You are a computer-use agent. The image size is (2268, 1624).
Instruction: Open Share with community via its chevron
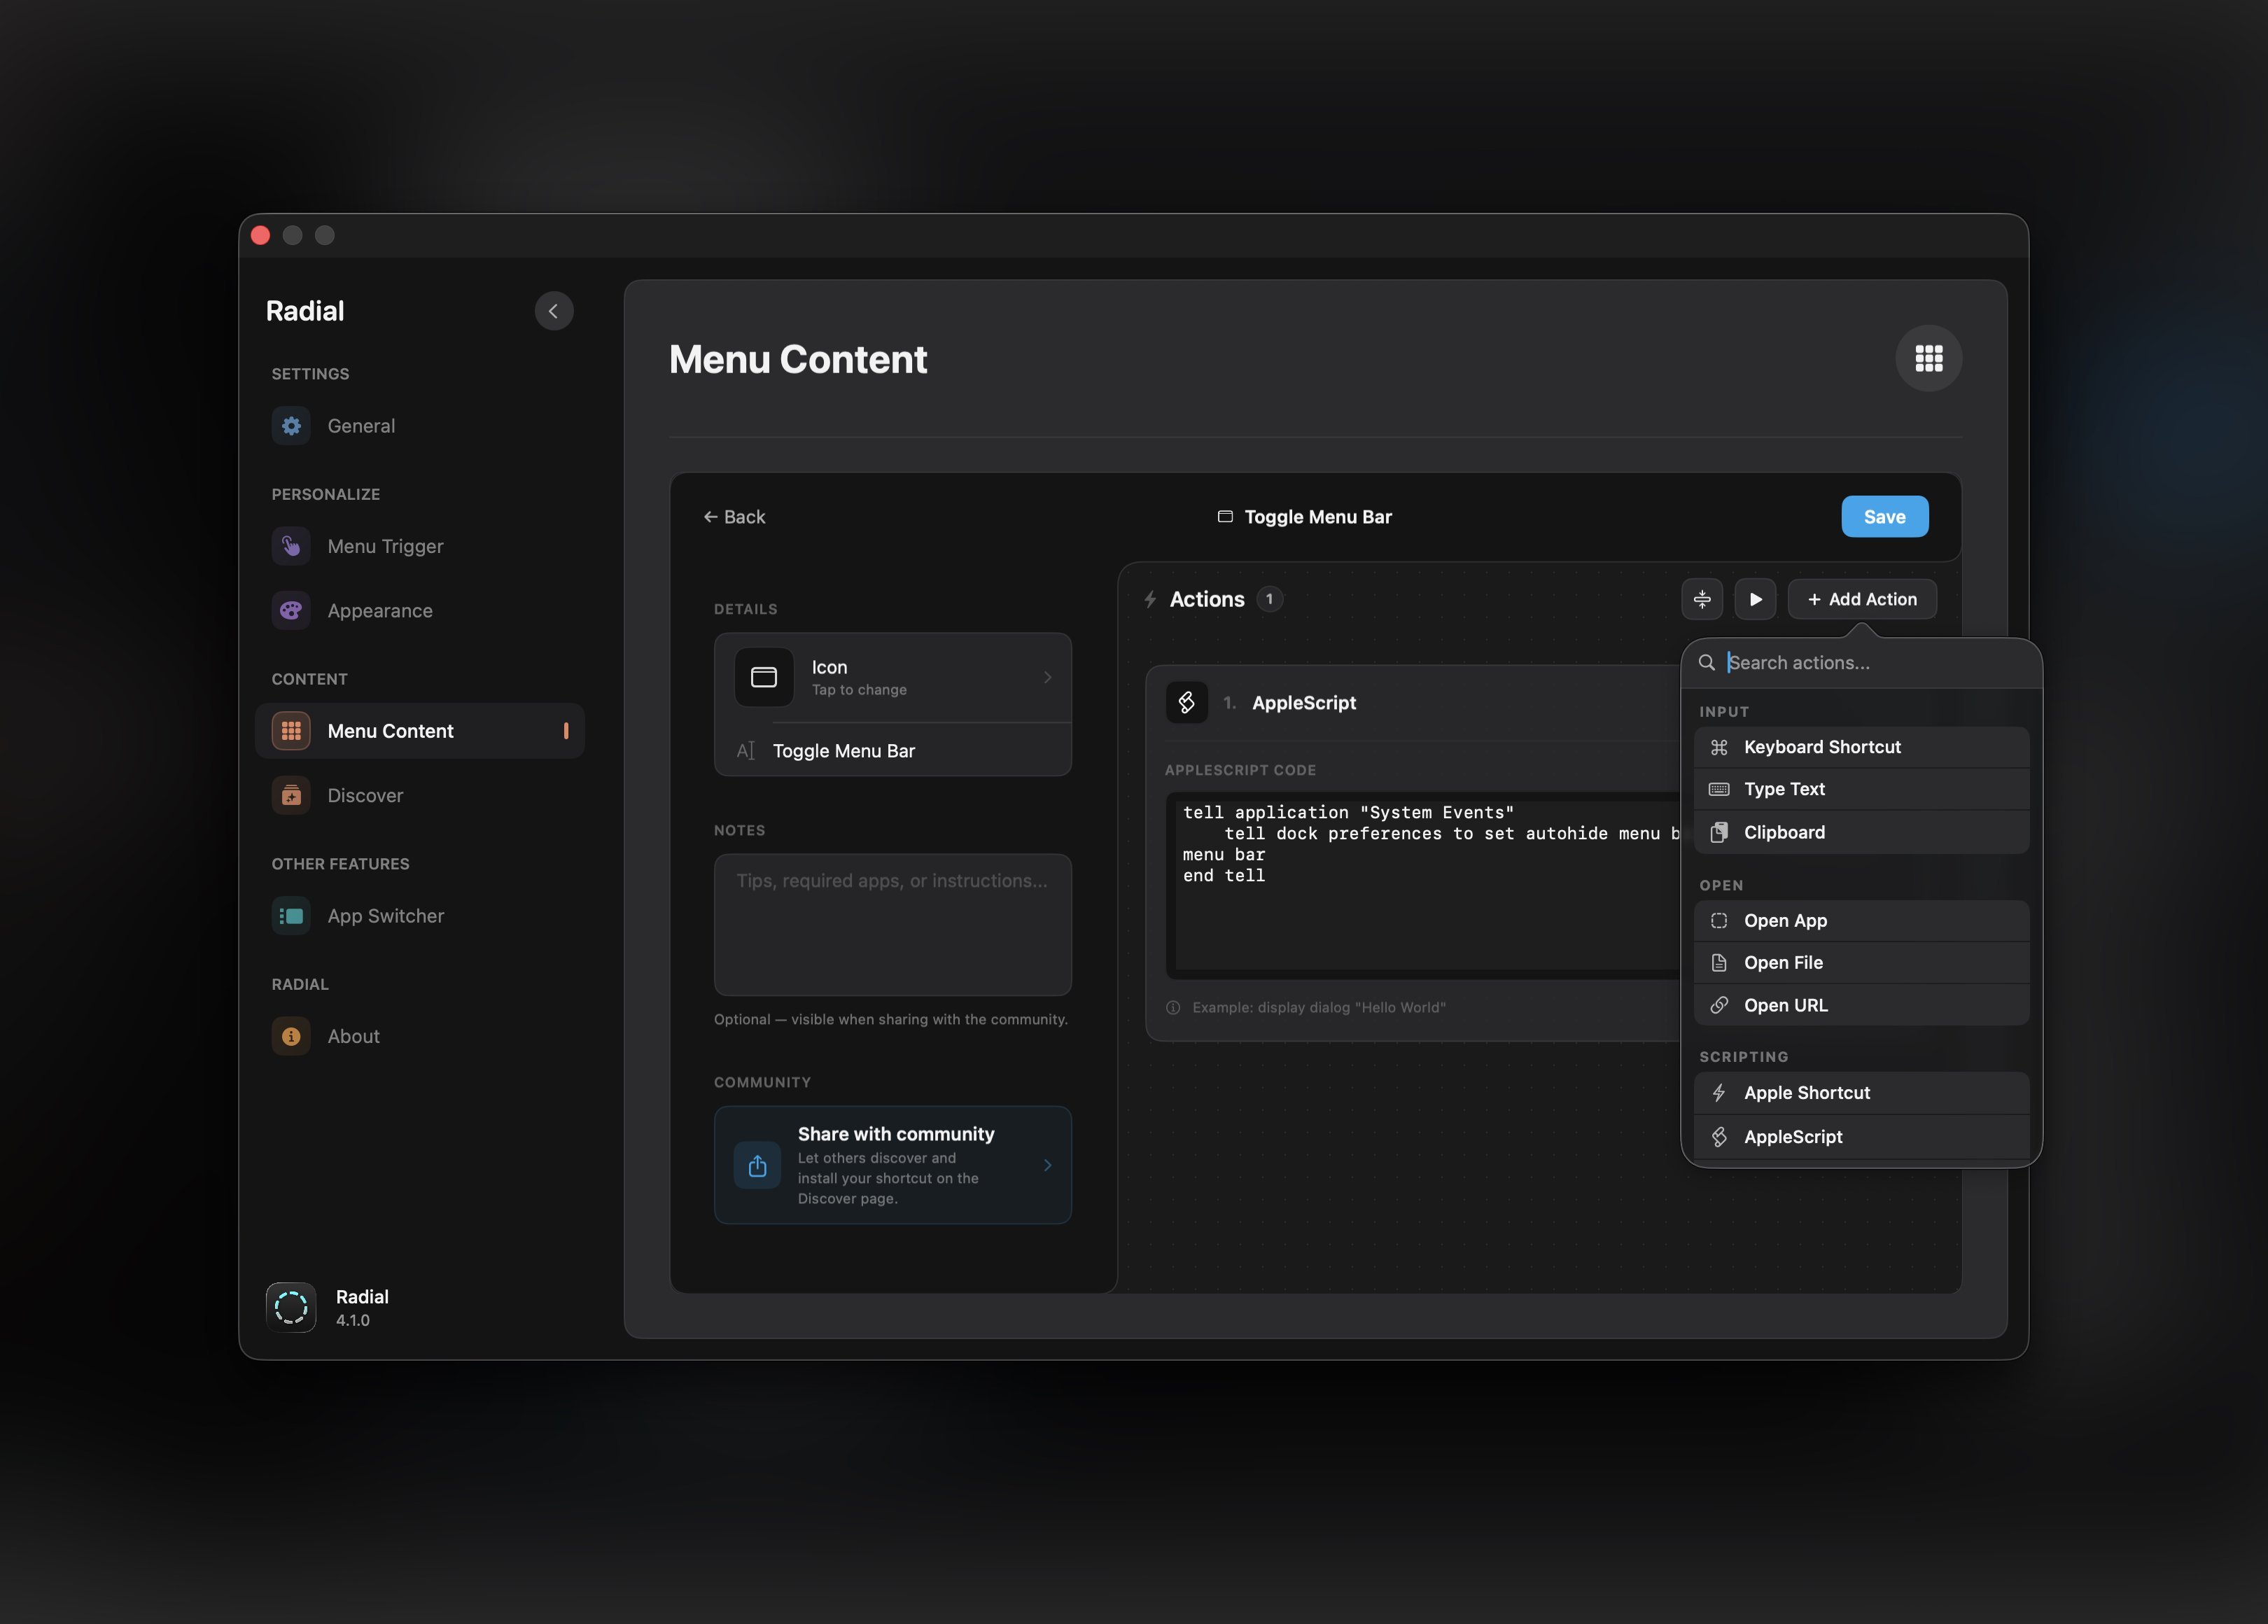pyautogui.click(x=1047, y=1165)
